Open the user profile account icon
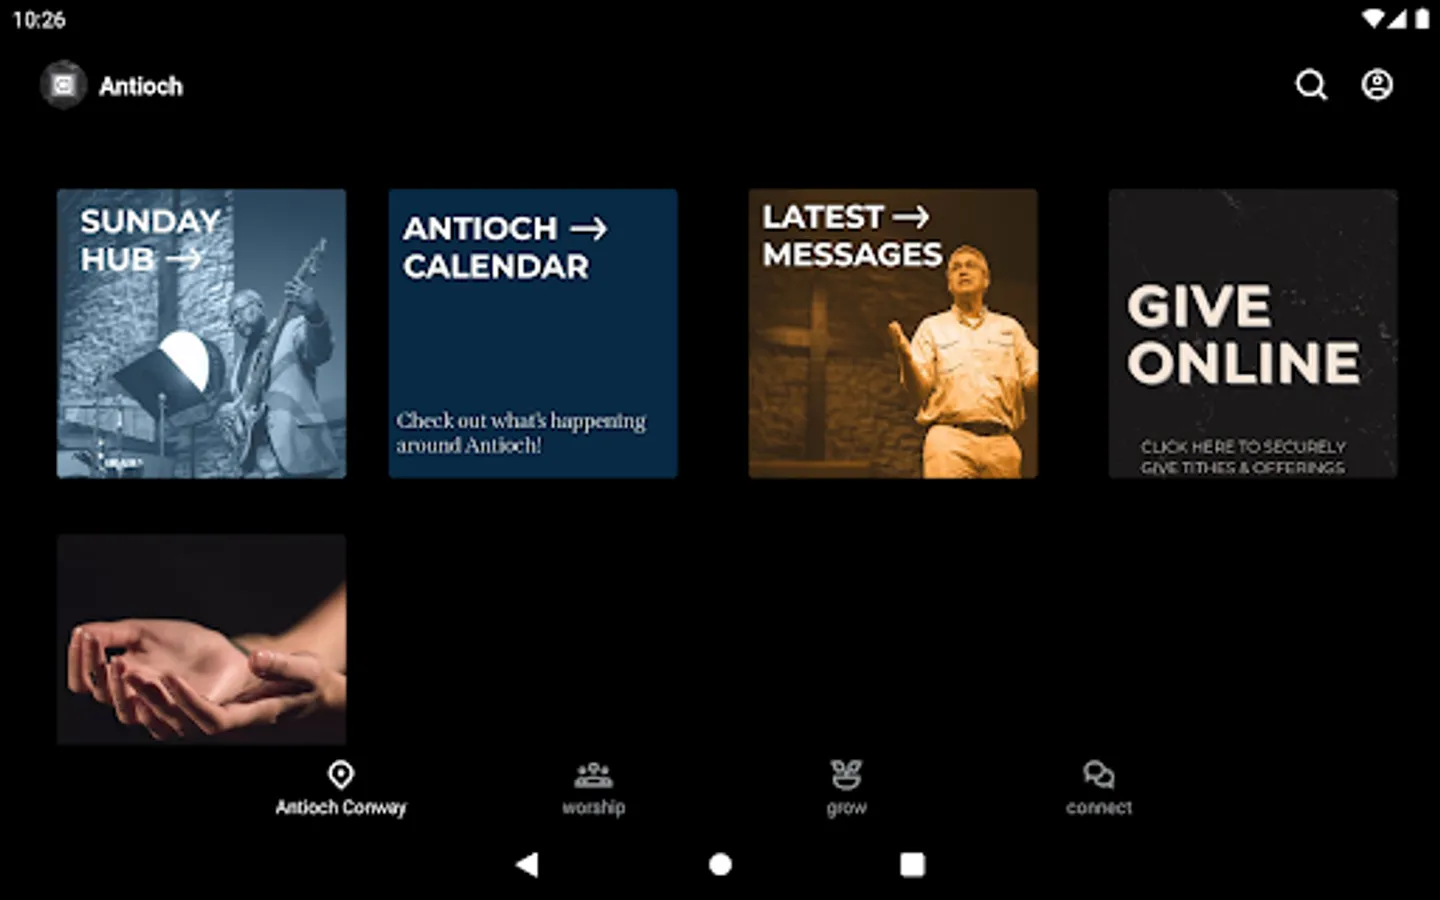Image resolution: width=1440 pixels, height=900 pixels. click(1377, 85)
